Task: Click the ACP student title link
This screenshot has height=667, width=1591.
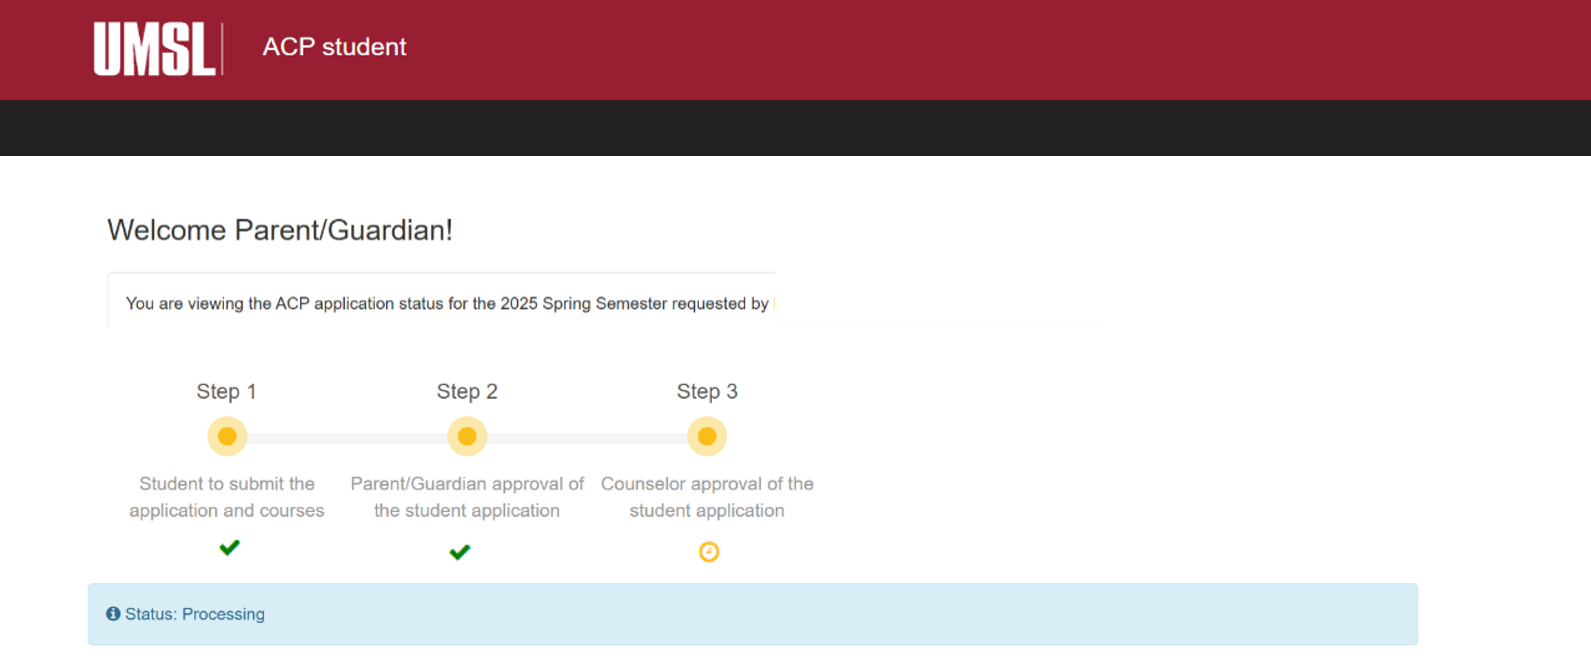Action: (334, 47)
